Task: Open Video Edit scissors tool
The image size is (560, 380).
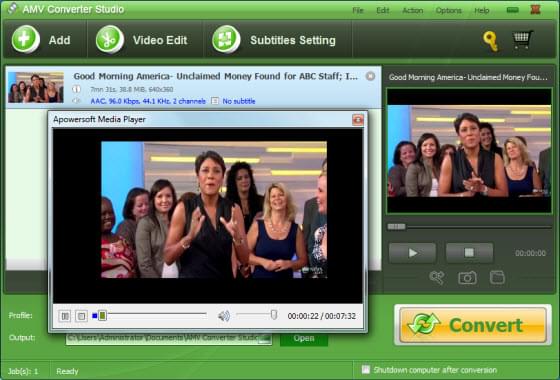Action: pyautogui.click(x=110, y=40)
